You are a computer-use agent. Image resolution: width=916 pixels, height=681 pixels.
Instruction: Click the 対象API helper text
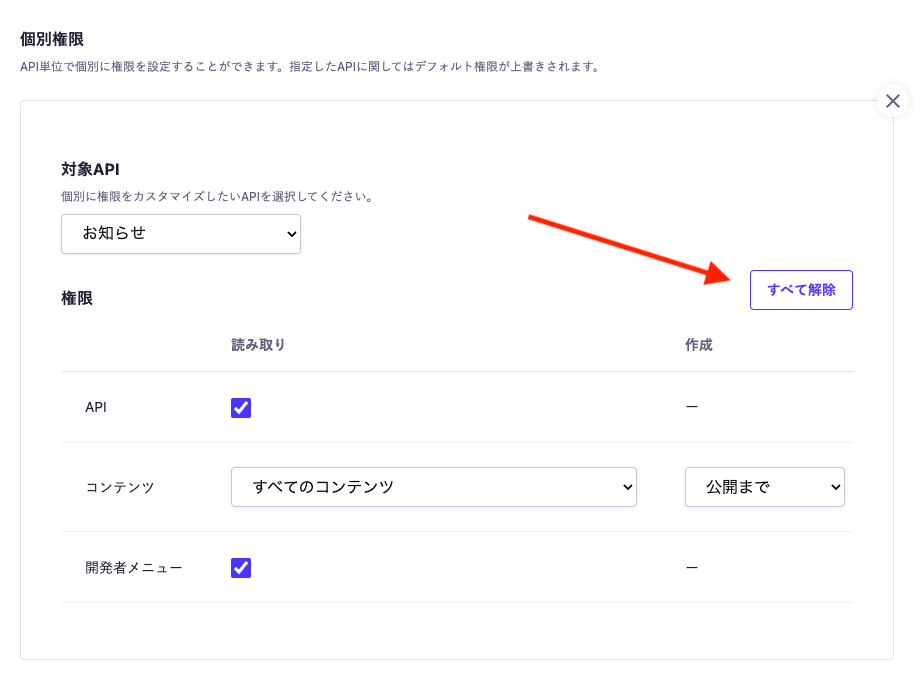(x=217, y=197)
